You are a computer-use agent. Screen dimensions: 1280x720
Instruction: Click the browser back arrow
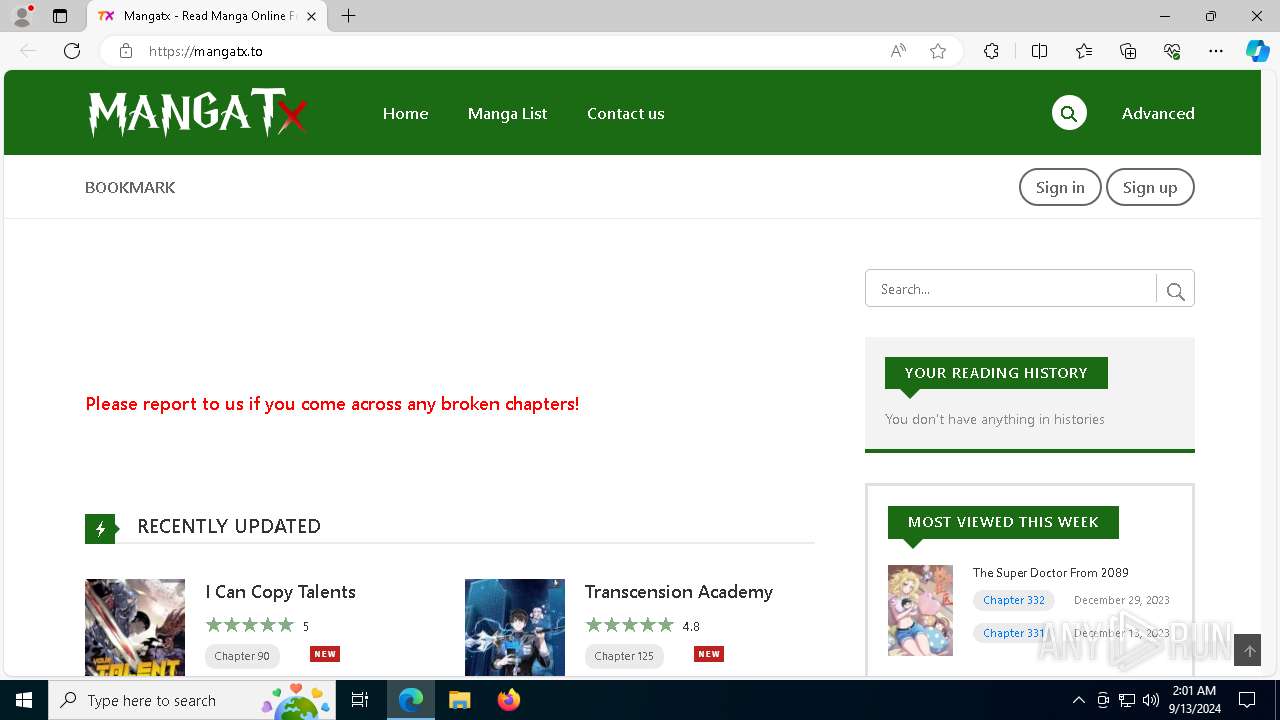pyautogui.click(x=28, y=51)
